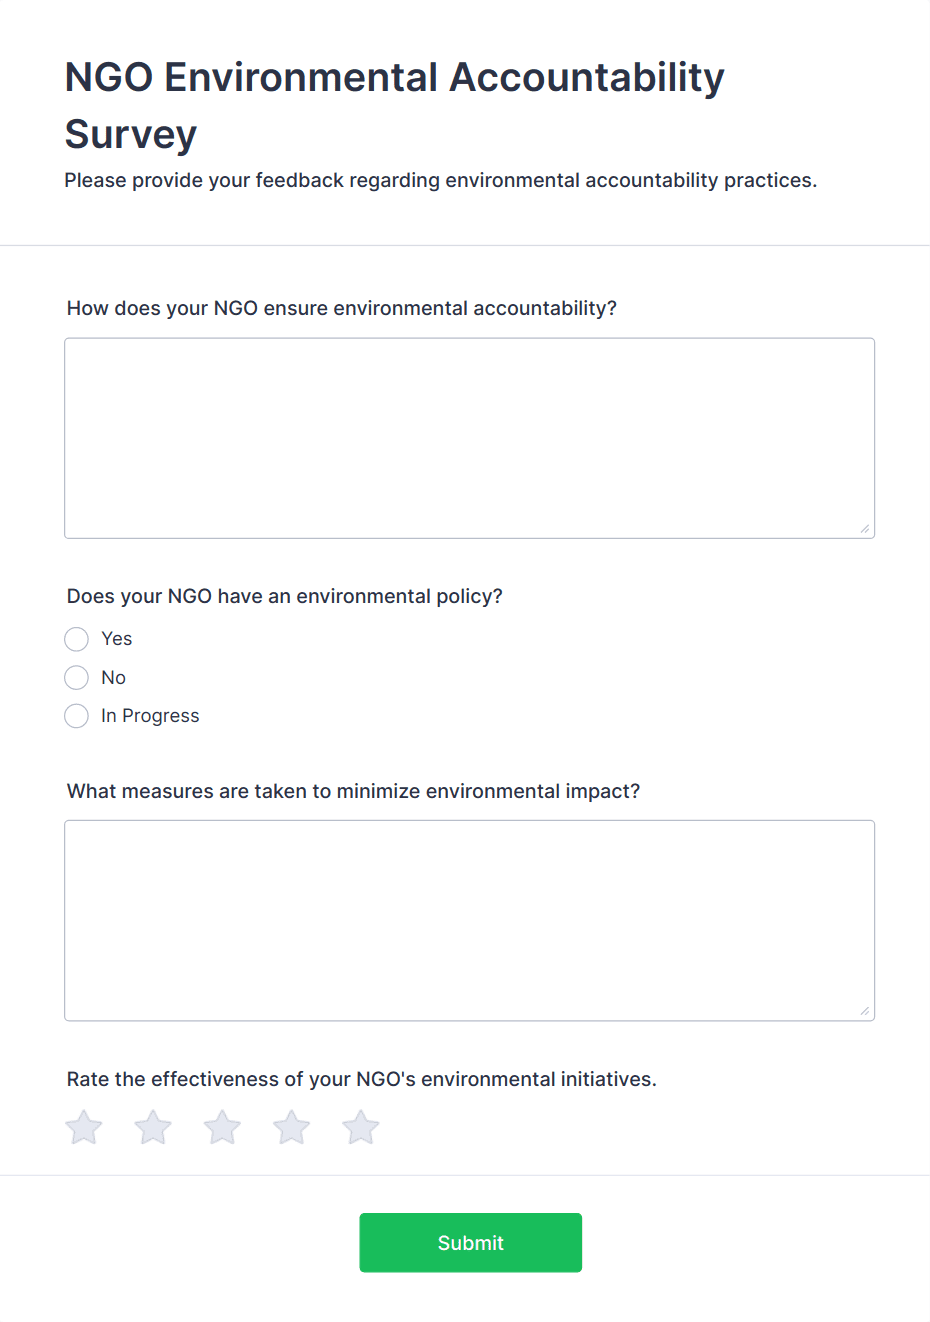Select the Yes radio button
This screenshot has height=1322, width=930.
pos(77,639)
